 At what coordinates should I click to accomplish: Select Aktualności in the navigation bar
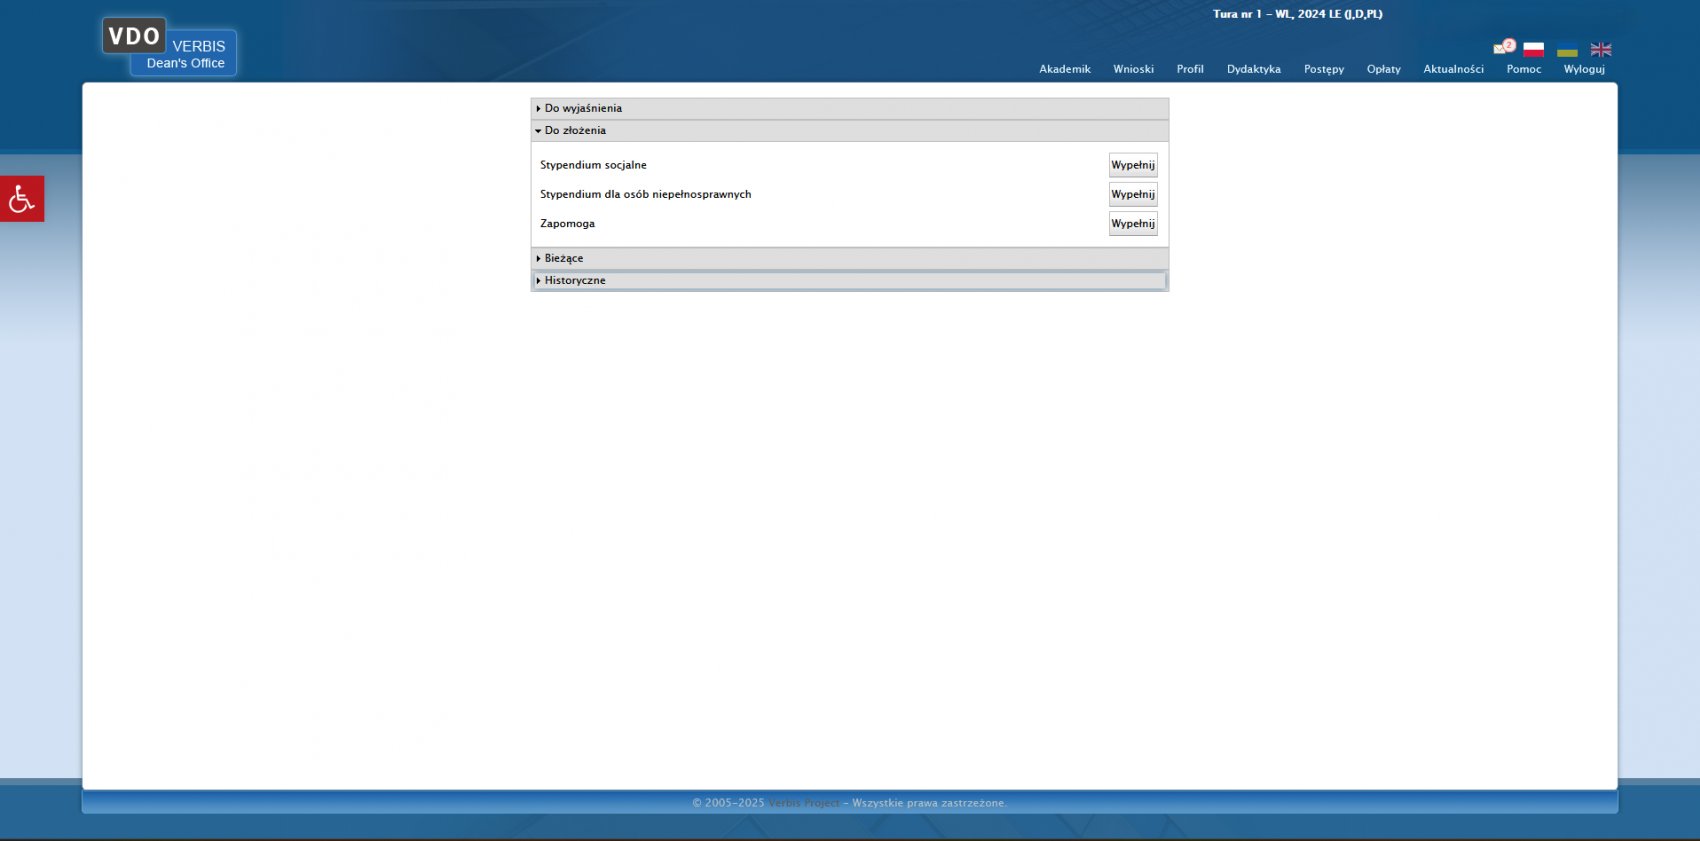[1453, 69]
